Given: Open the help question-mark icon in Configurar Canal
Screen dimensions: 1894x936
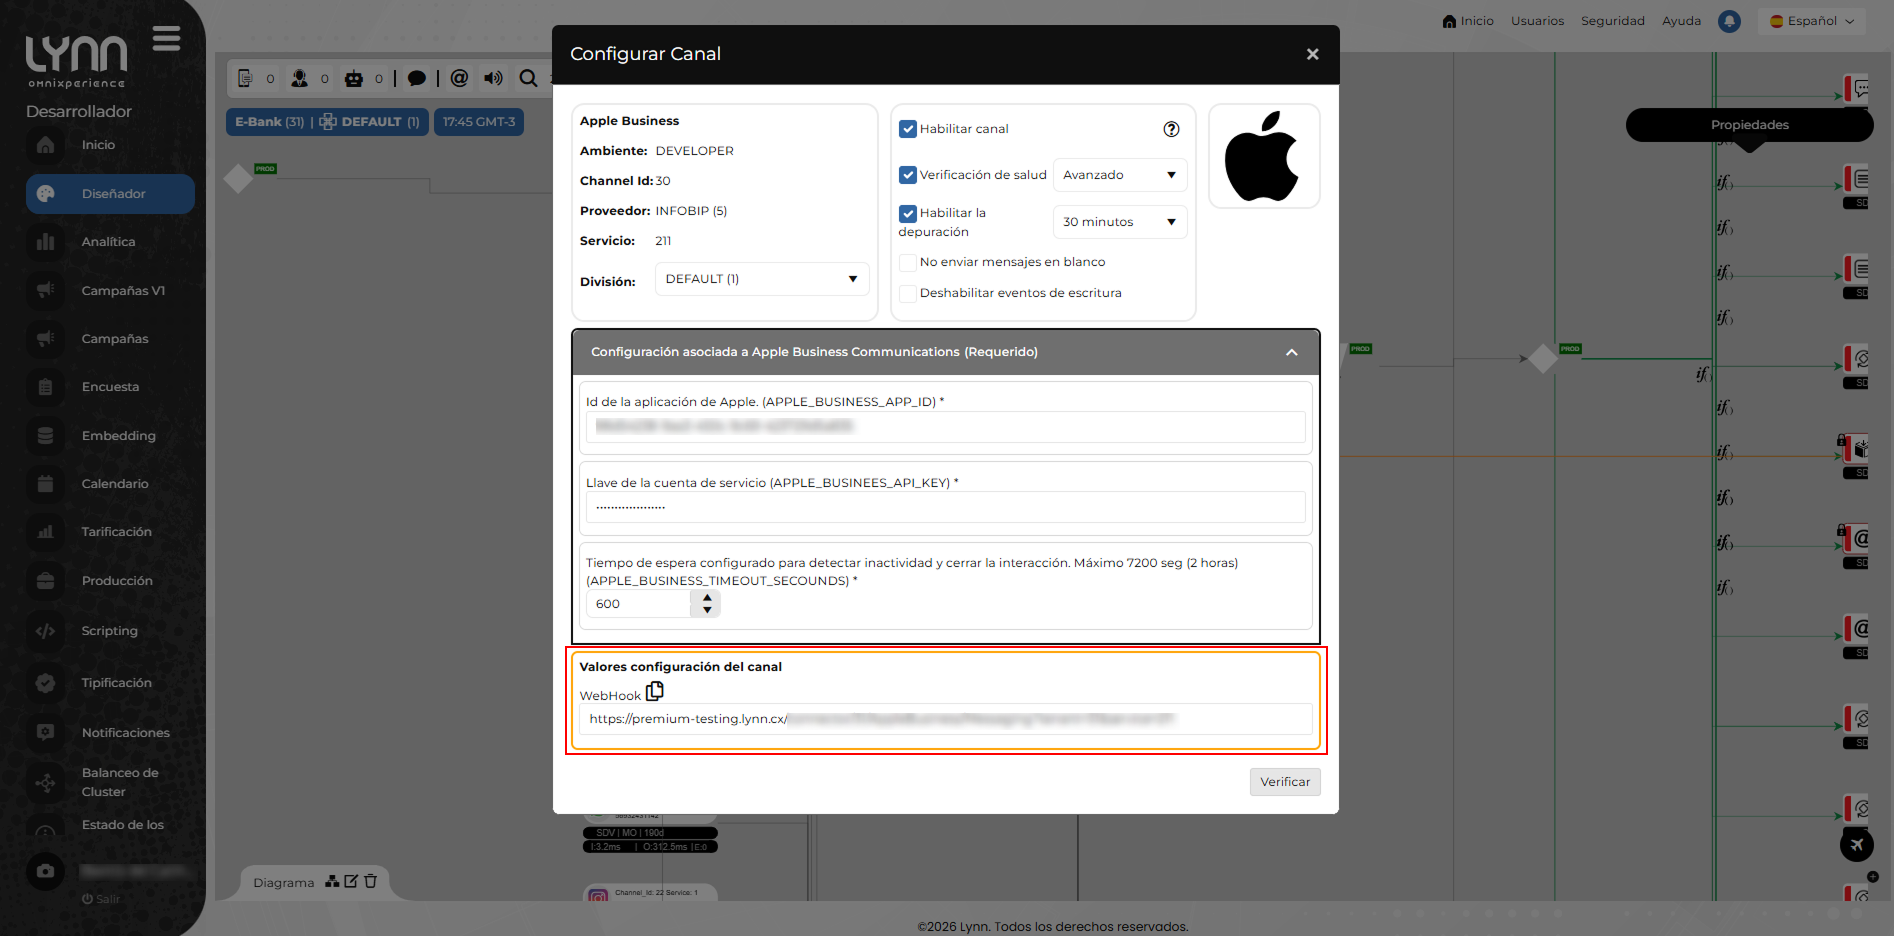Looking at the screenshot, I should point(1171,129).
